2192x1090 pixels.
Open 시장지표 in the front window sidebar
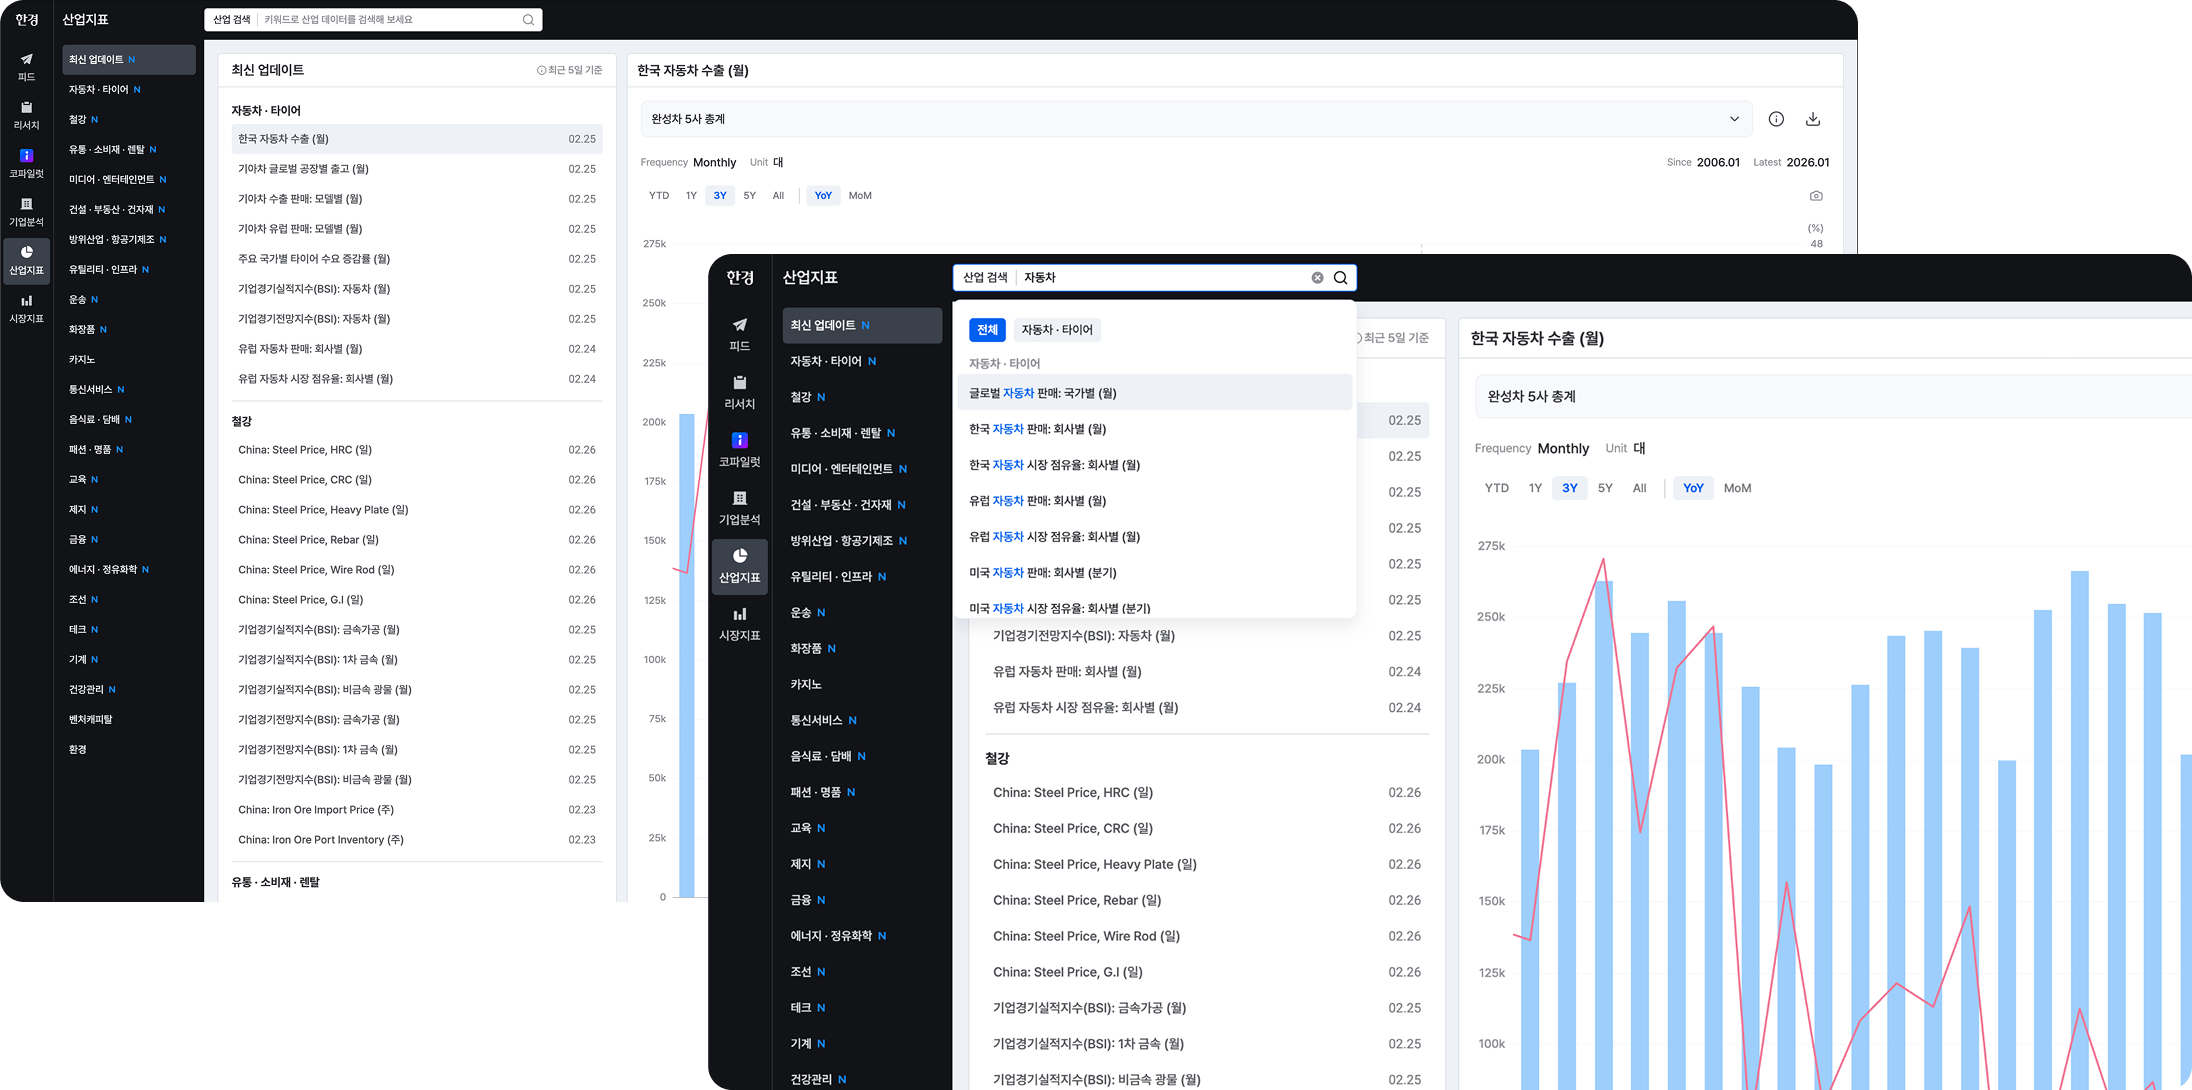point(739,624)
